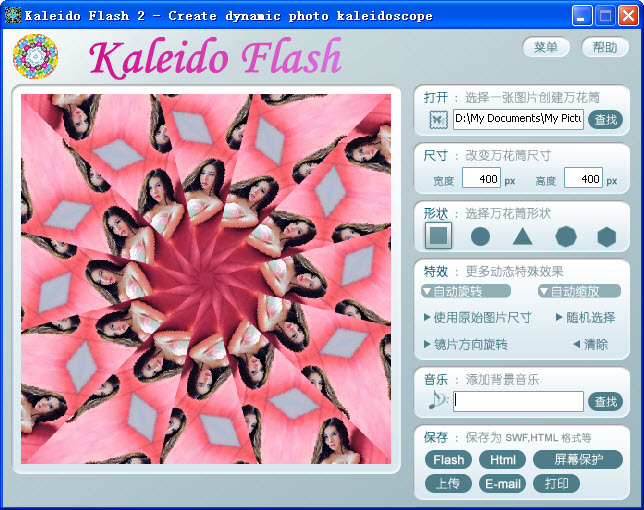Click the Kaleido Flash kaleidoscope logo

coord(35,56)
